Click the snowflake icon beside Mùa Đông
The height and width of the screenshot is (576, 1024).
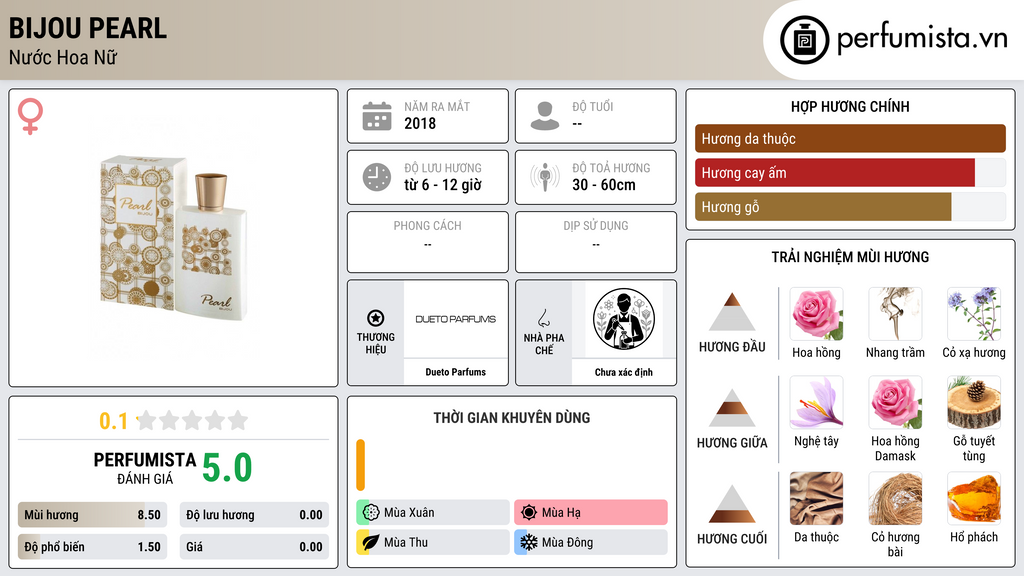(x=529, y=542)
